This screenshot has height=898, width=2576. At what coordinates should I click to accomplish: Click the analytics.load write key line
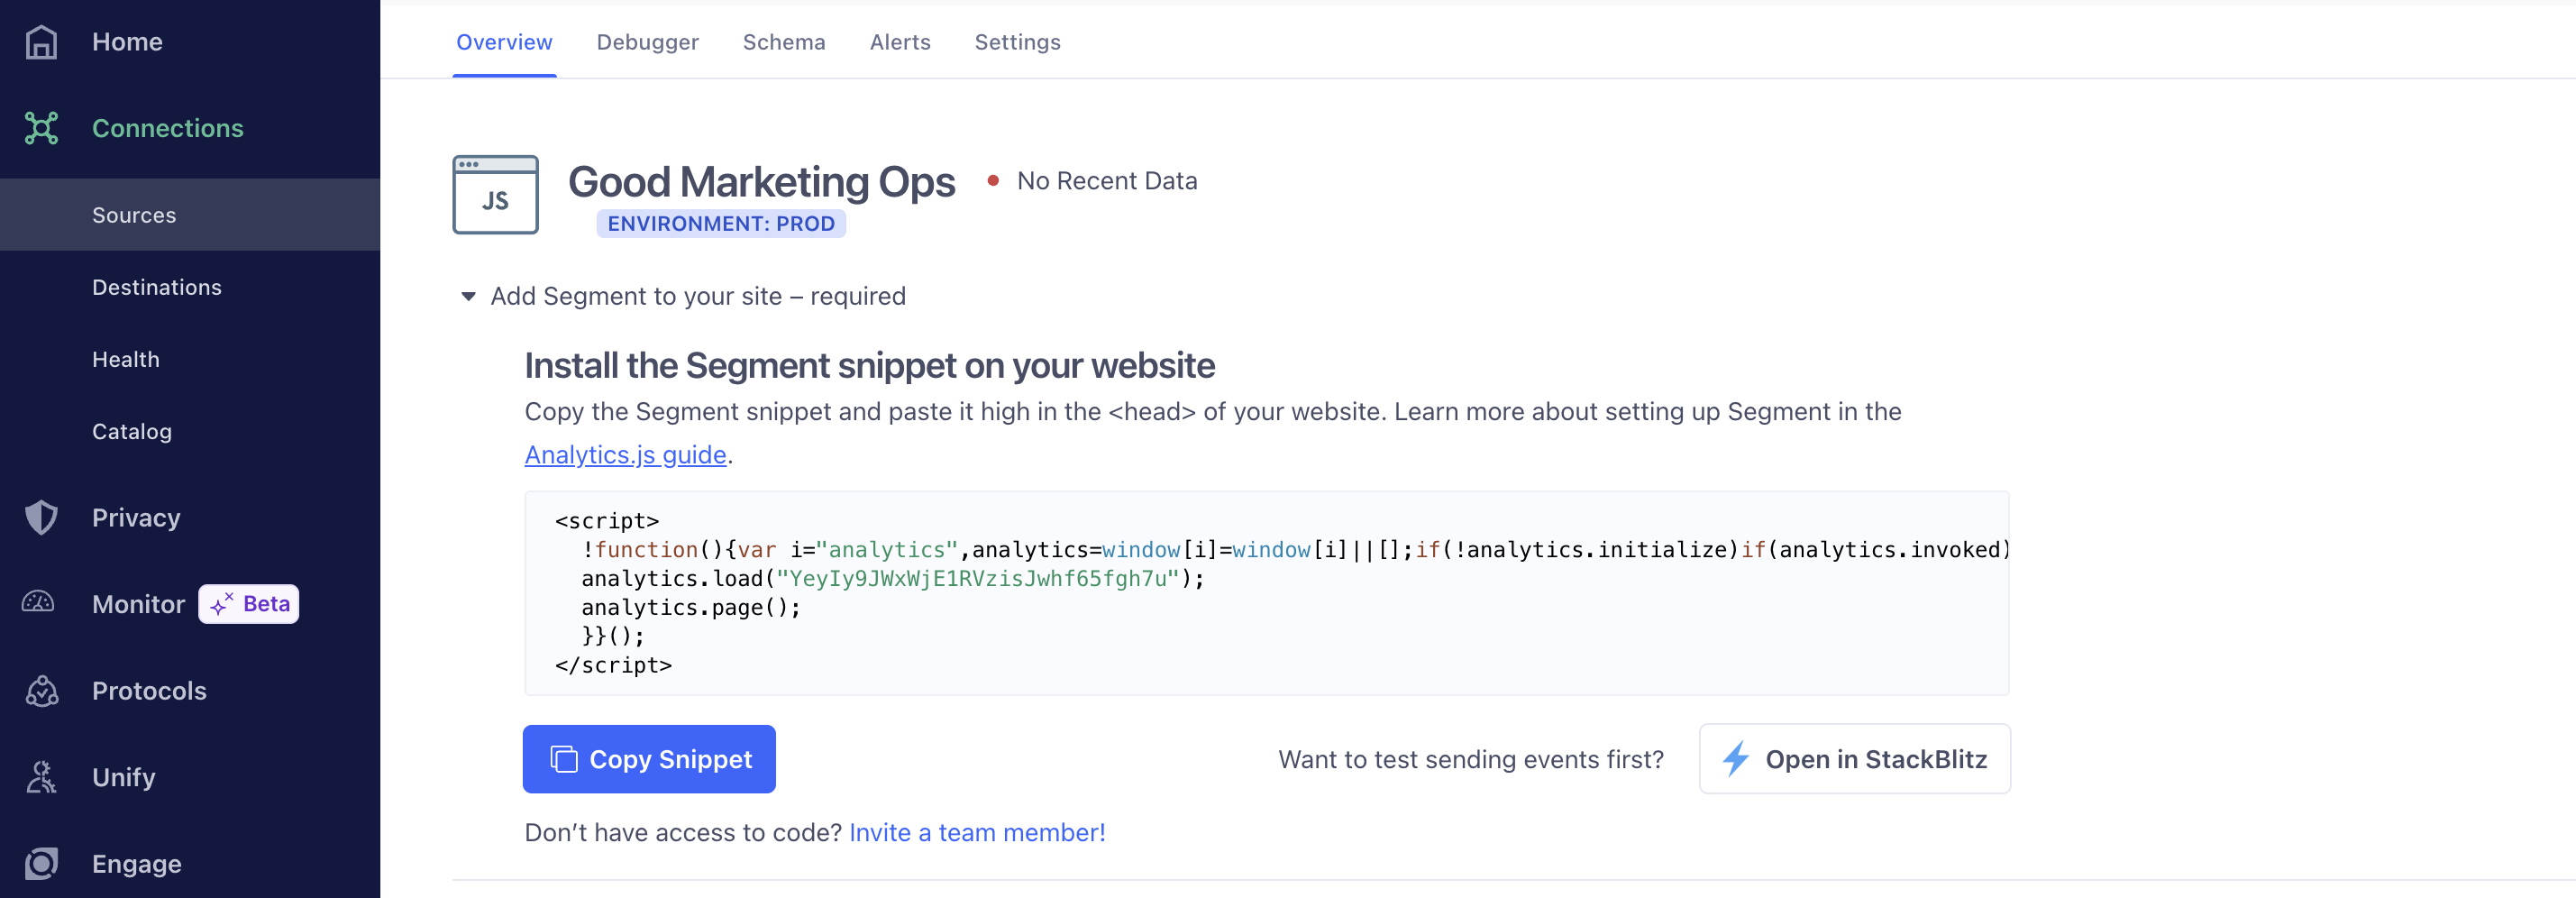pyautogui.click(x=893, y=579)
